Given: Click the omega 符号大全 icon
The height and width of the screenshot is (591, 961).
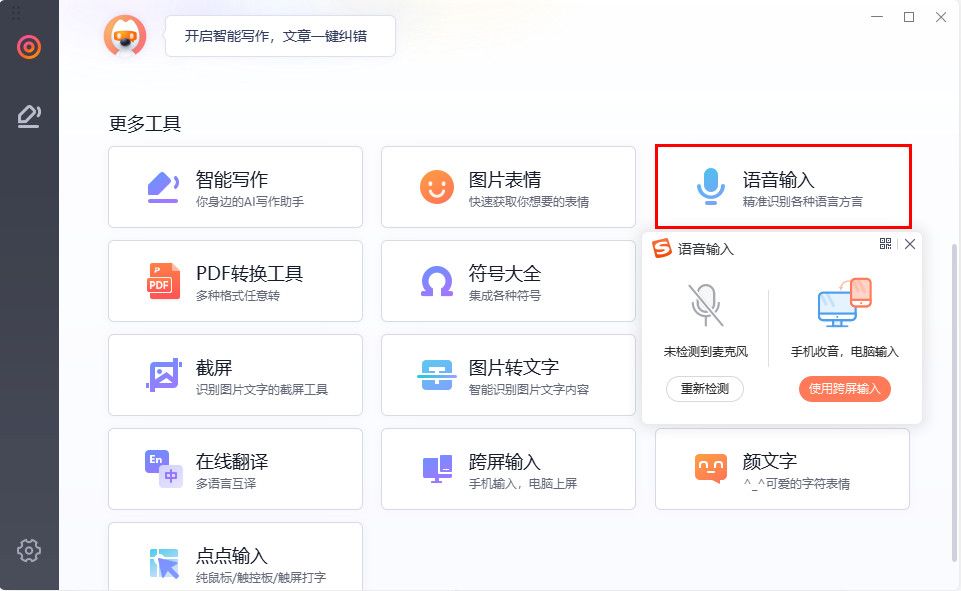Looking at the screenshot, I should click(x=436, y=281).
